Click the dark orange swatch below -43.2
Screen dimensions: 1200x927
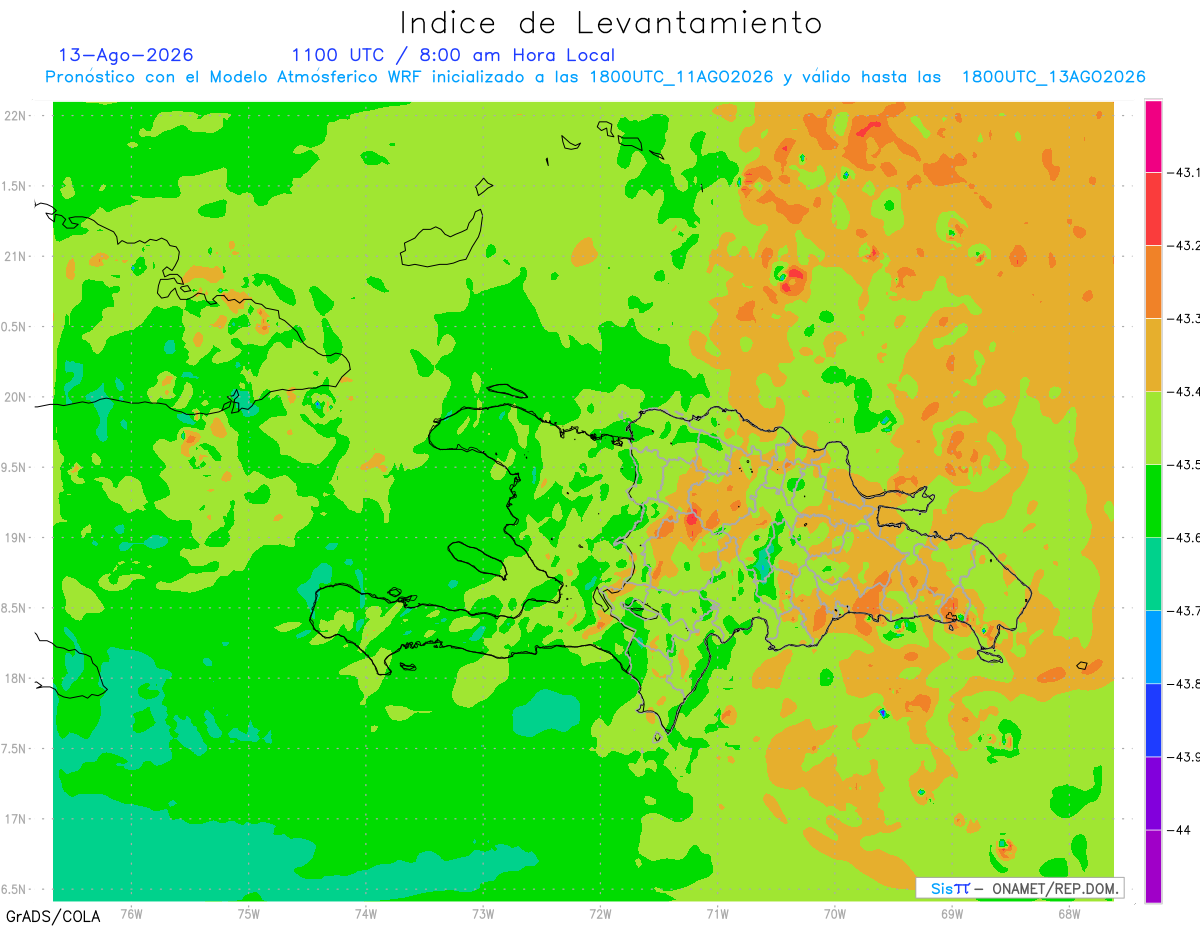(x=1153, y=281)
